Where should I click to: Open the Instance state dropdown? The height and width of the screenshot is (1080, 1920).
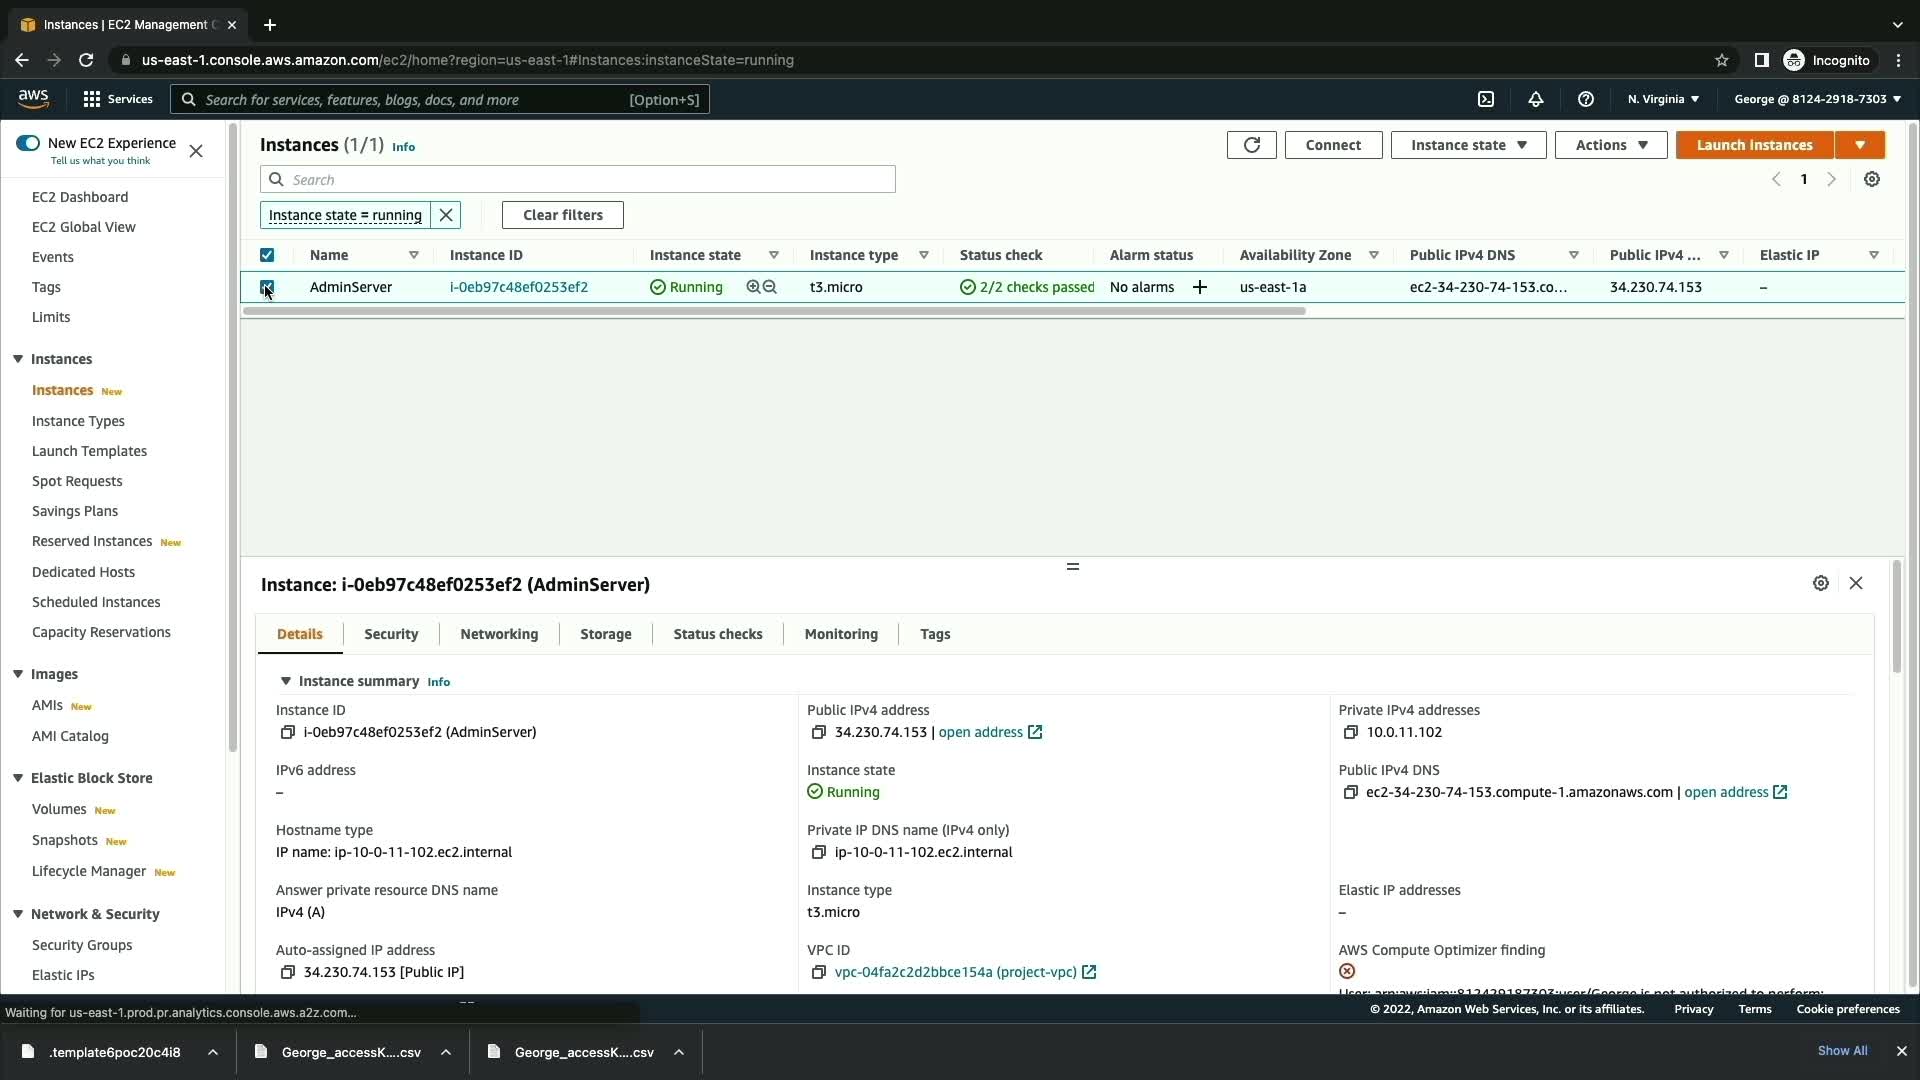tap(1468, 145)
